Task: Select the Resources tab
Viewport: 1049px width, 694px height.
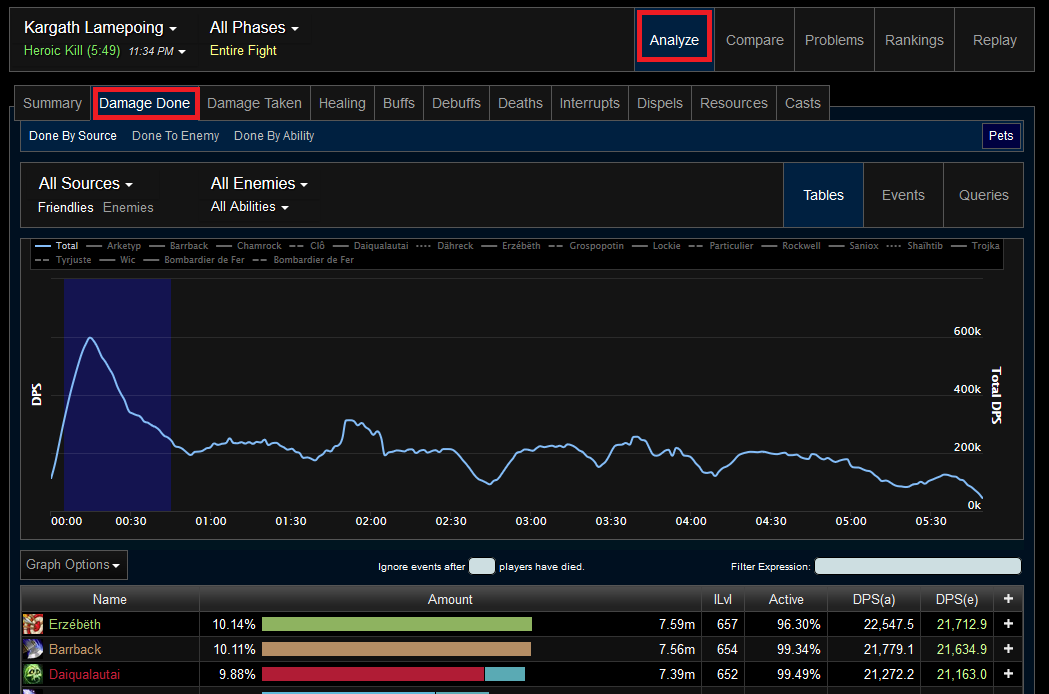Action: 734,103
